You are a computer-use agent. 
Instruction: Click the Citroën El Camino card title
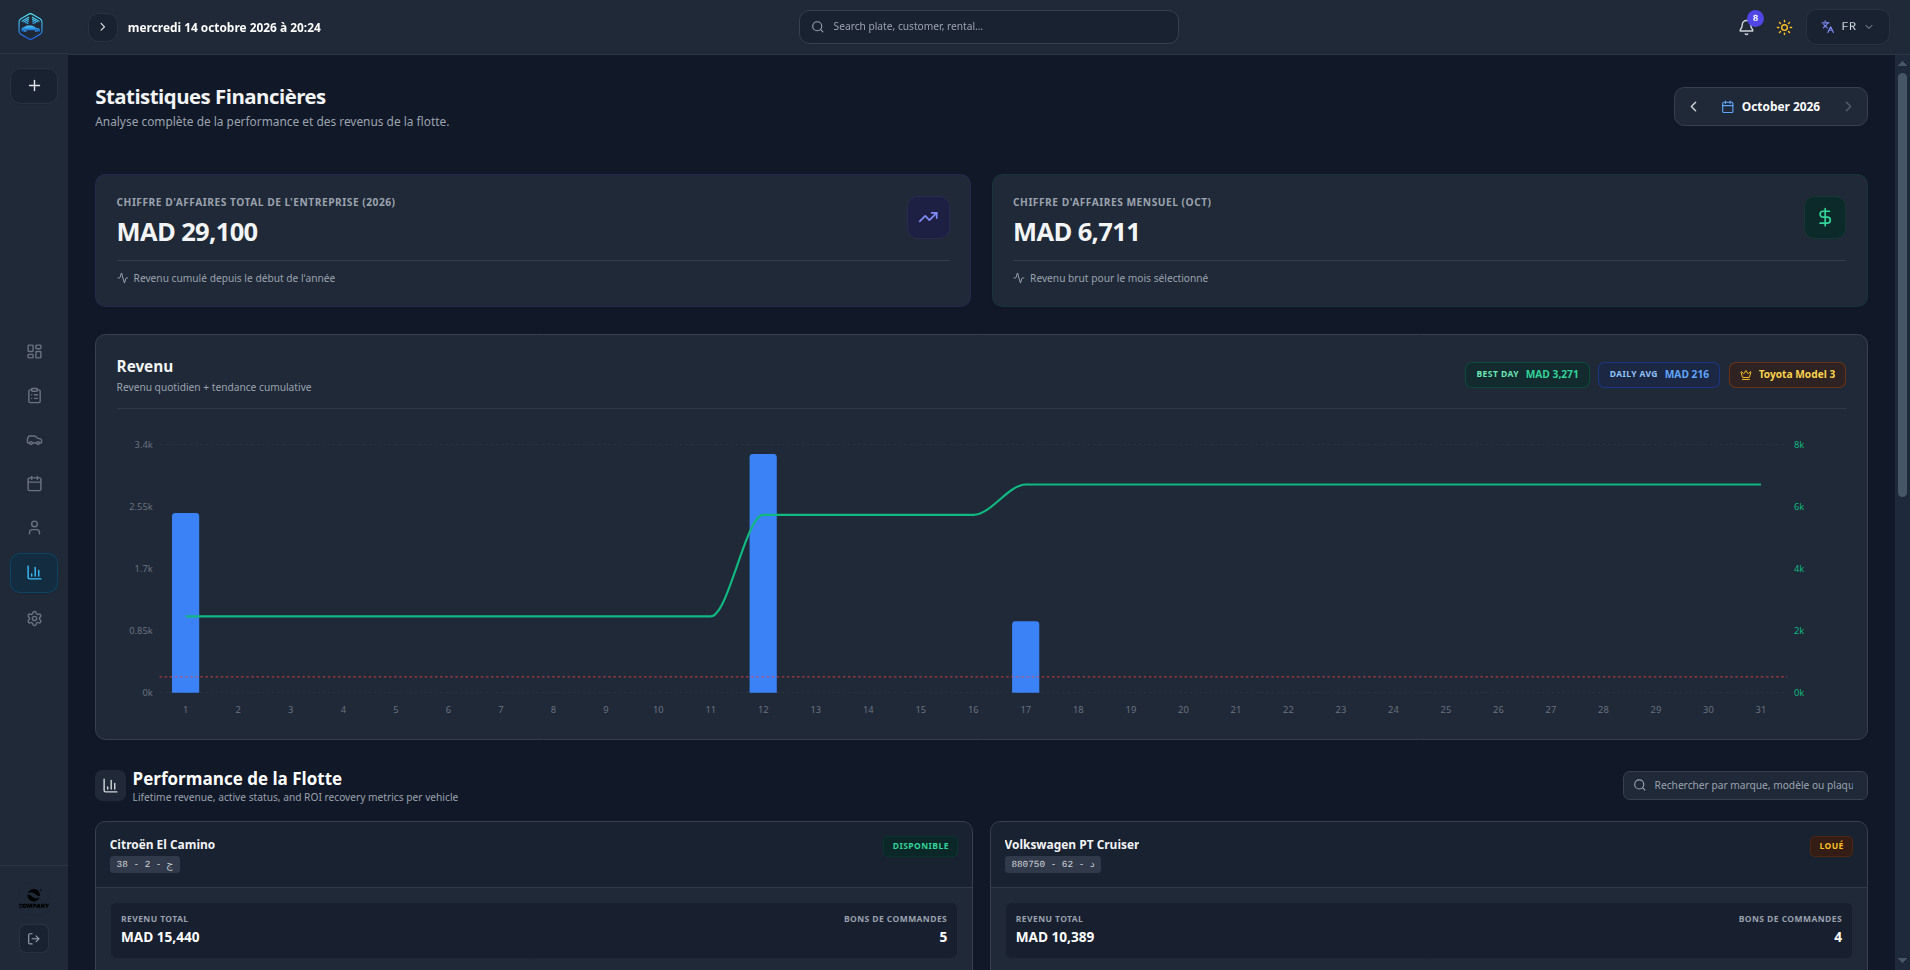pyautogui.click(x=162, y=845)
